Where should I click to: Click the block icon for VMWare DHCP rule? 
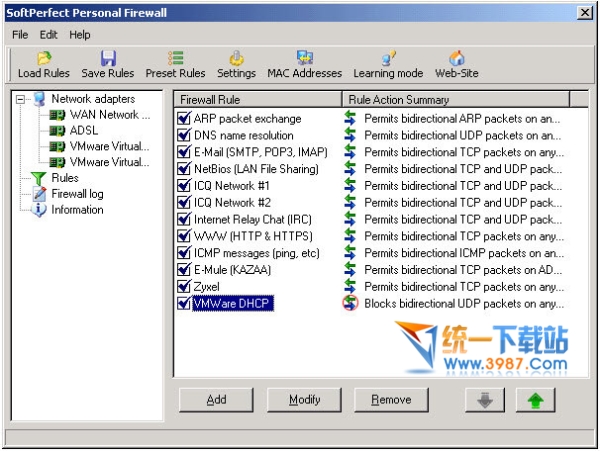[x=350, y=303]
